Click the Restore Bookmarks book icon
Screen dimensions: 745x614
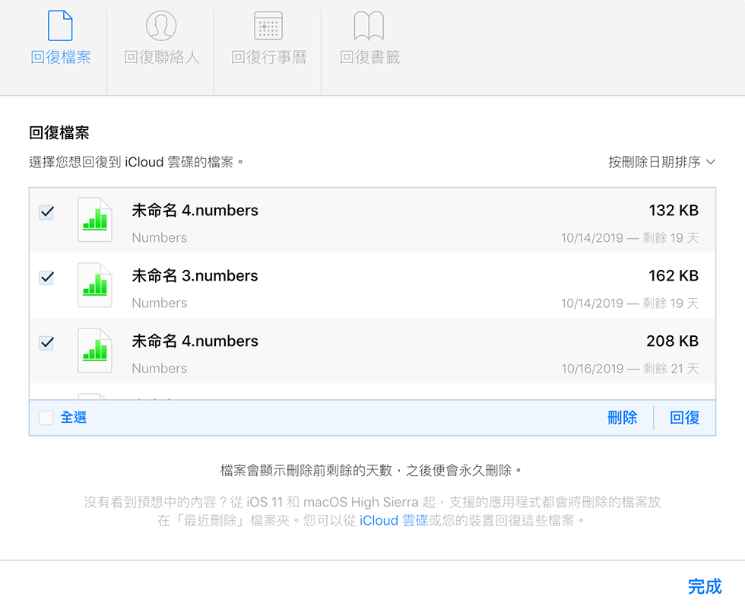(369, 25)
